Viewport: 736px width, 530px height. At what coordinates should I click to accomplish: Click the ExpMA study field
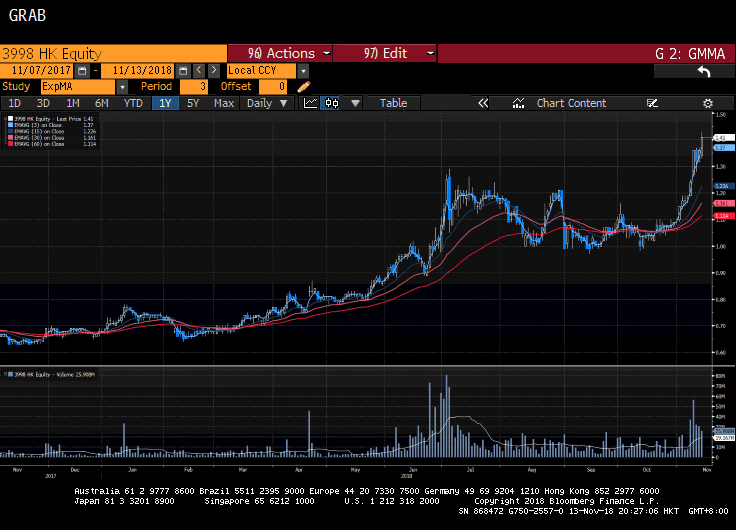[78, 87]
